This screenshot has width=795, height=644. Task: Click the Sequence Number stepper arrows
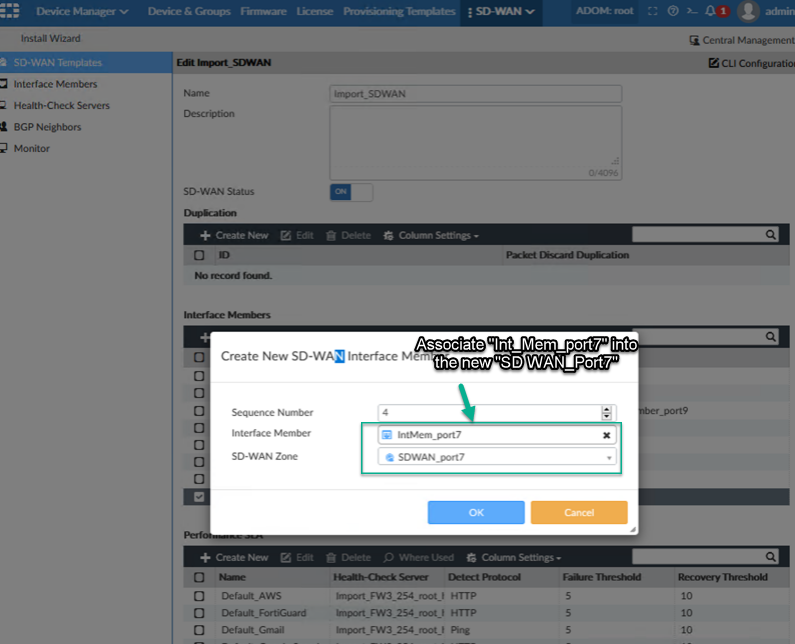pos(606,412)
